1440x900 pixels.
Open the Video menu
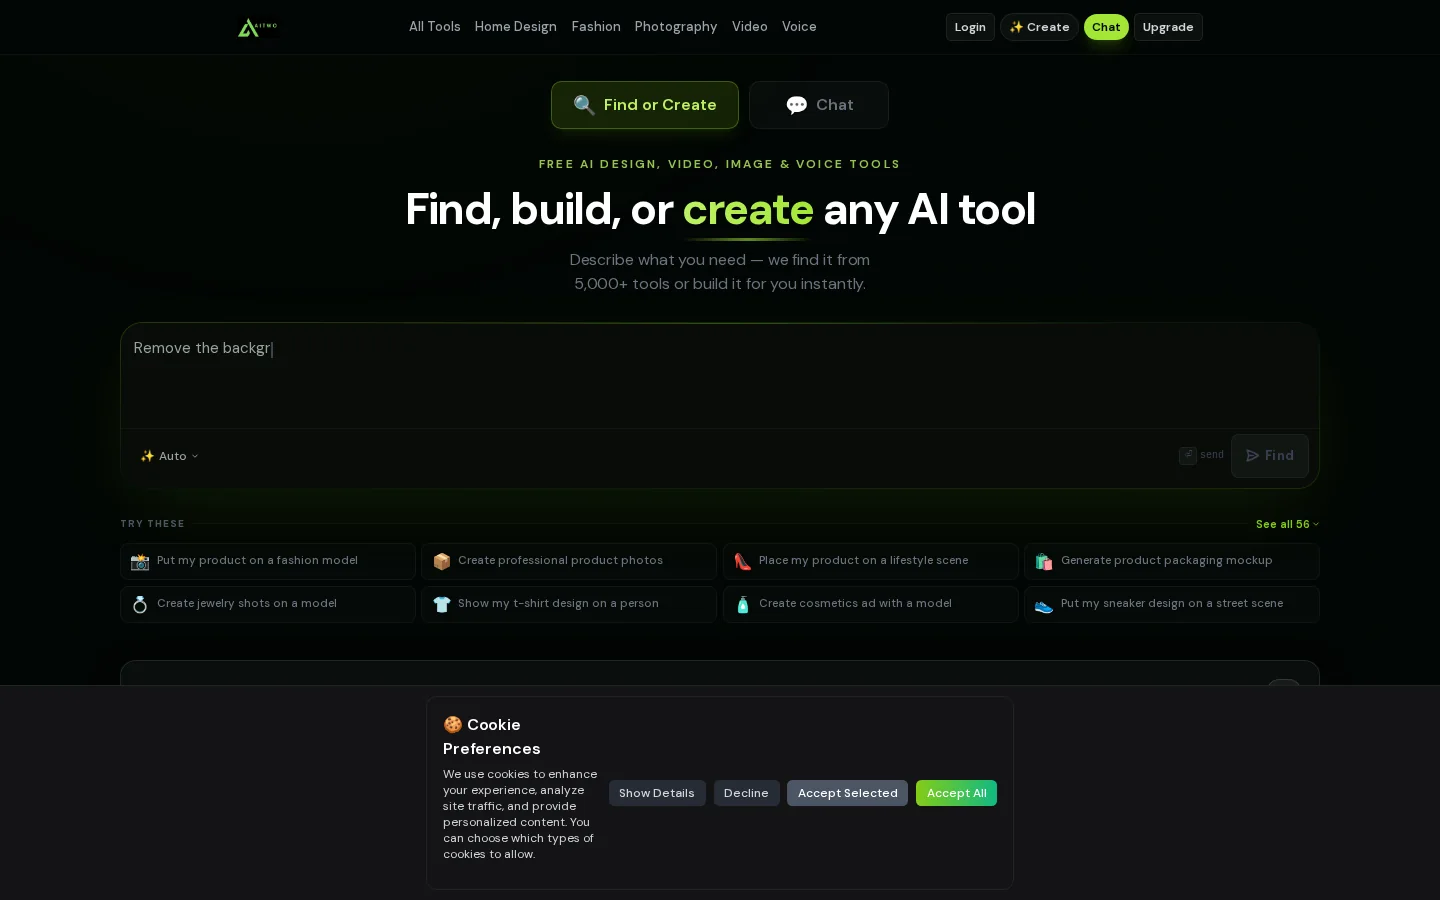tap(750, 27)
